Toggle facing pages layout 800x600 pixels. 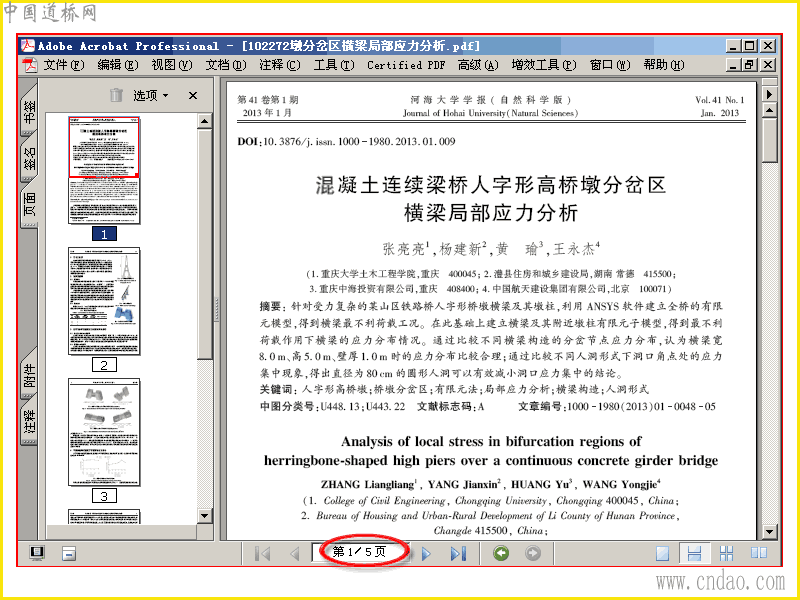coord(759,553)
